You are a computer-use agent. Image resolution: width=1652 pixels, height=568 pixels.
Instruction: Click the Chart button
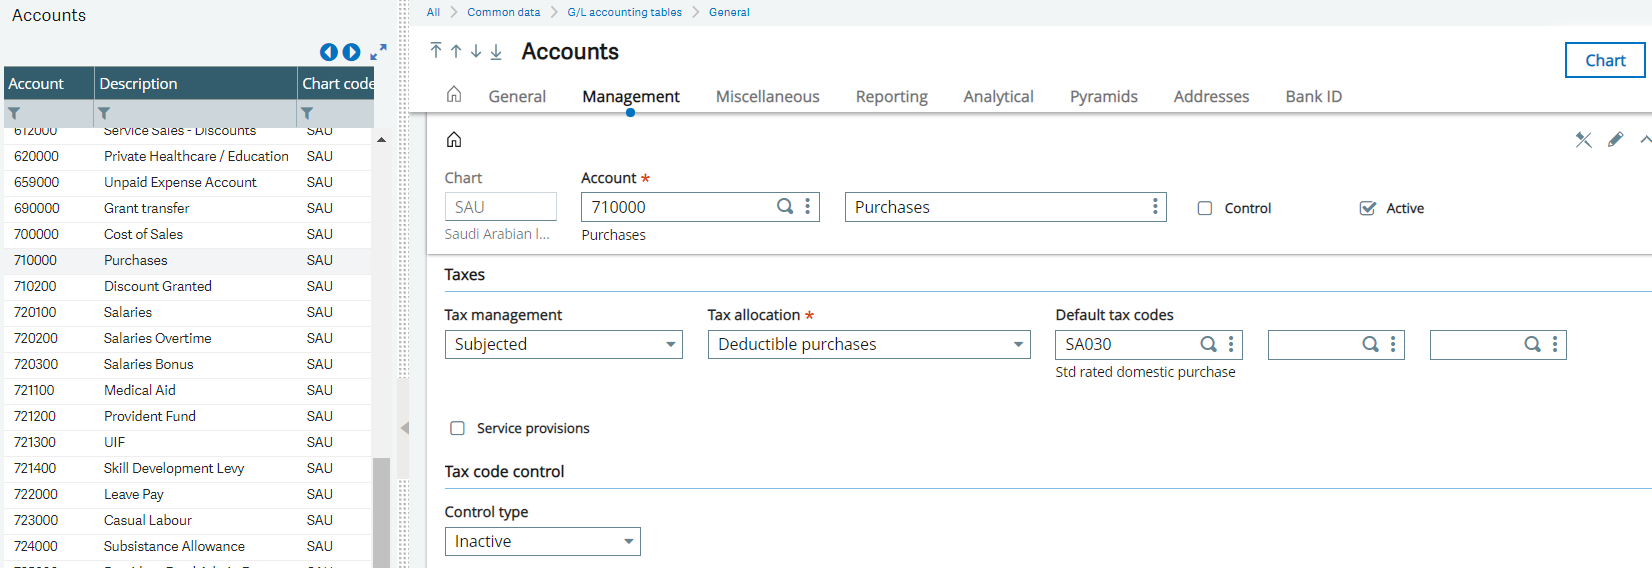point(1605,60)
